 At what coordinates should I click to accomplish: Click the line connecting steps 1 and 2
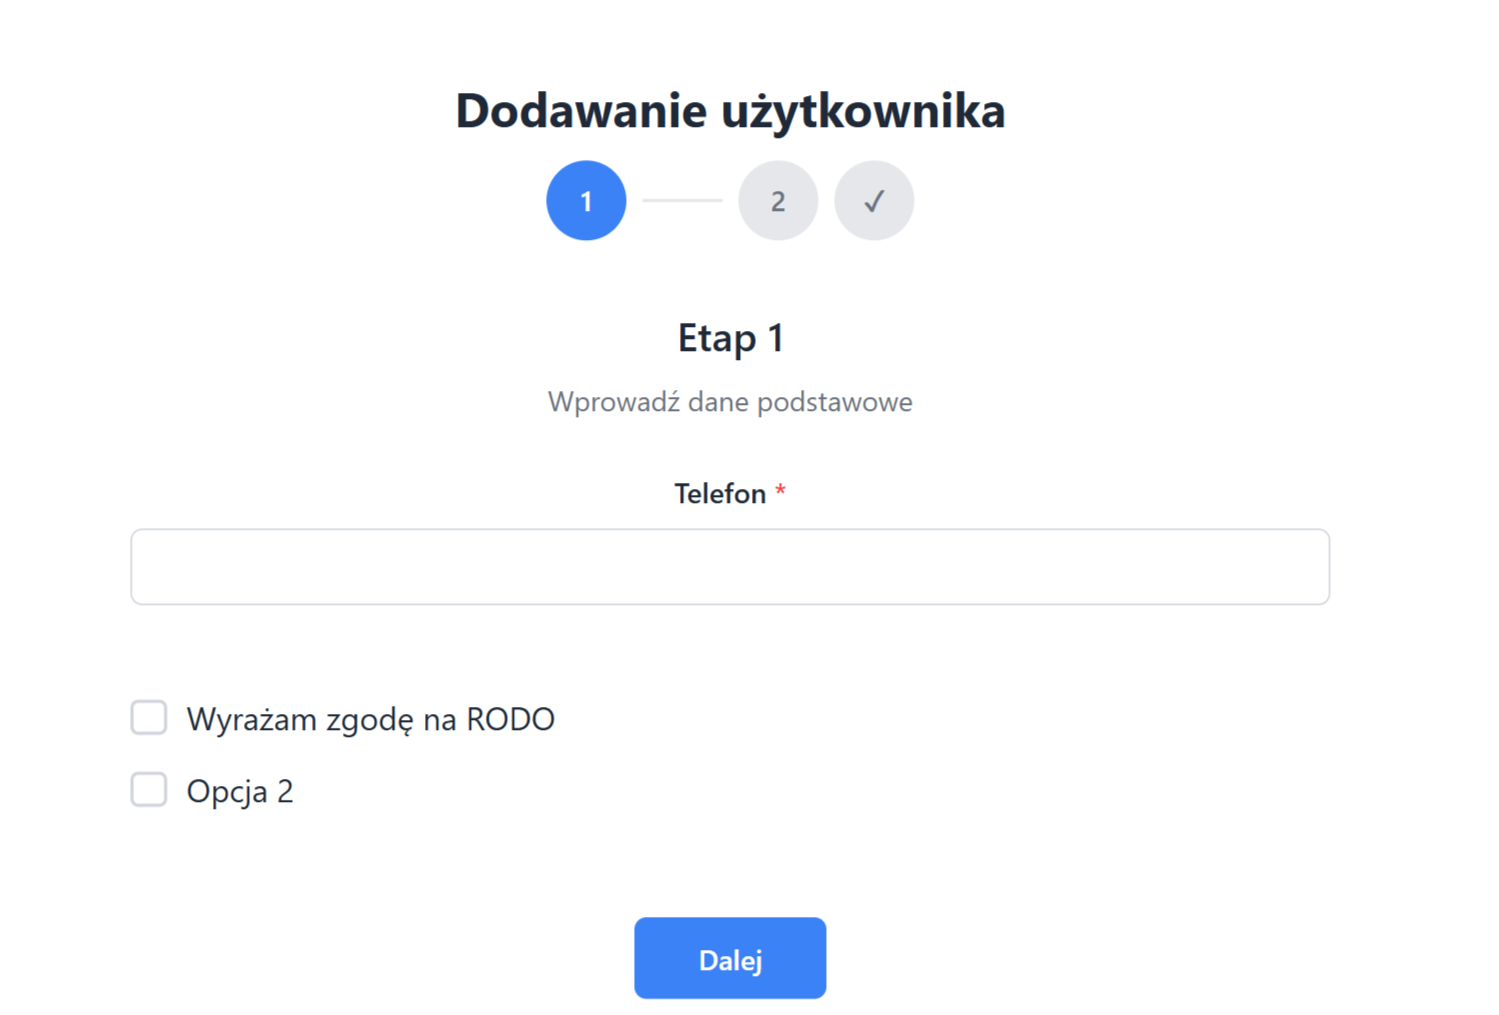coord(682,201)
